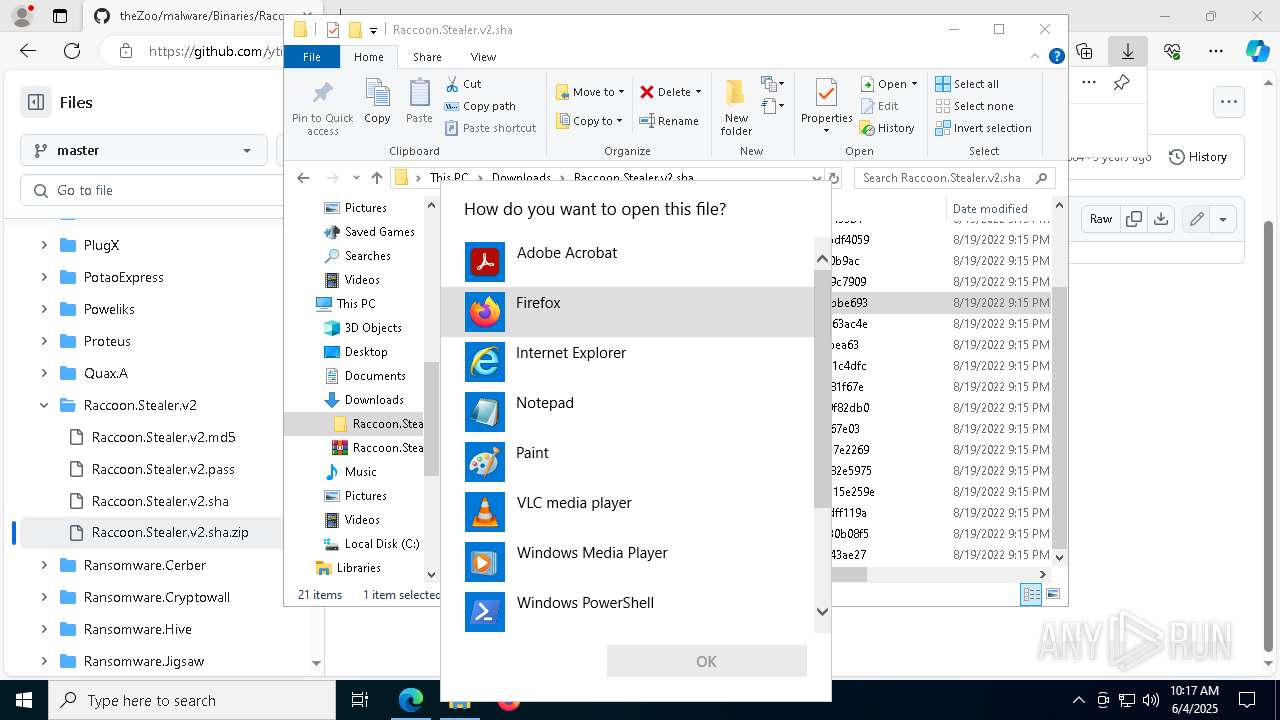Create a New folder from ribbon
The image size is (1280, 720).
point(736,108)
